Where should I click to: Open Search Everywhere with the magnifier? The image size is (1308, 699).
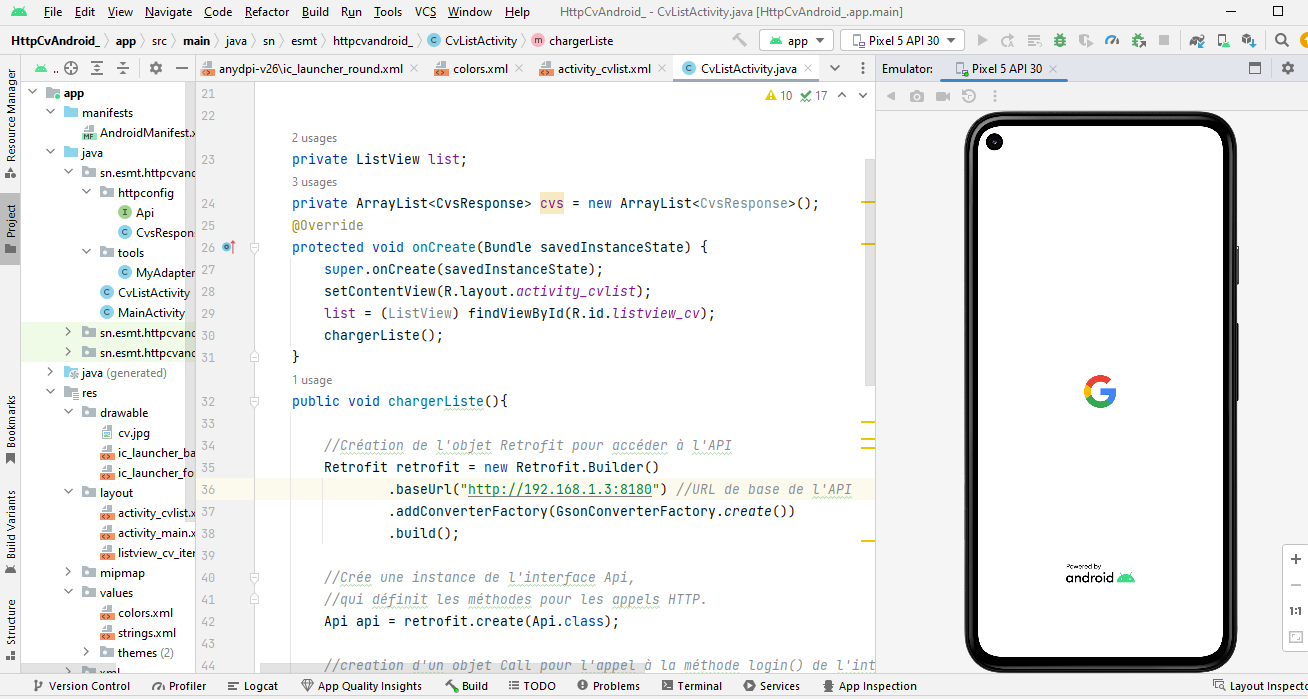click(1281, 40)
